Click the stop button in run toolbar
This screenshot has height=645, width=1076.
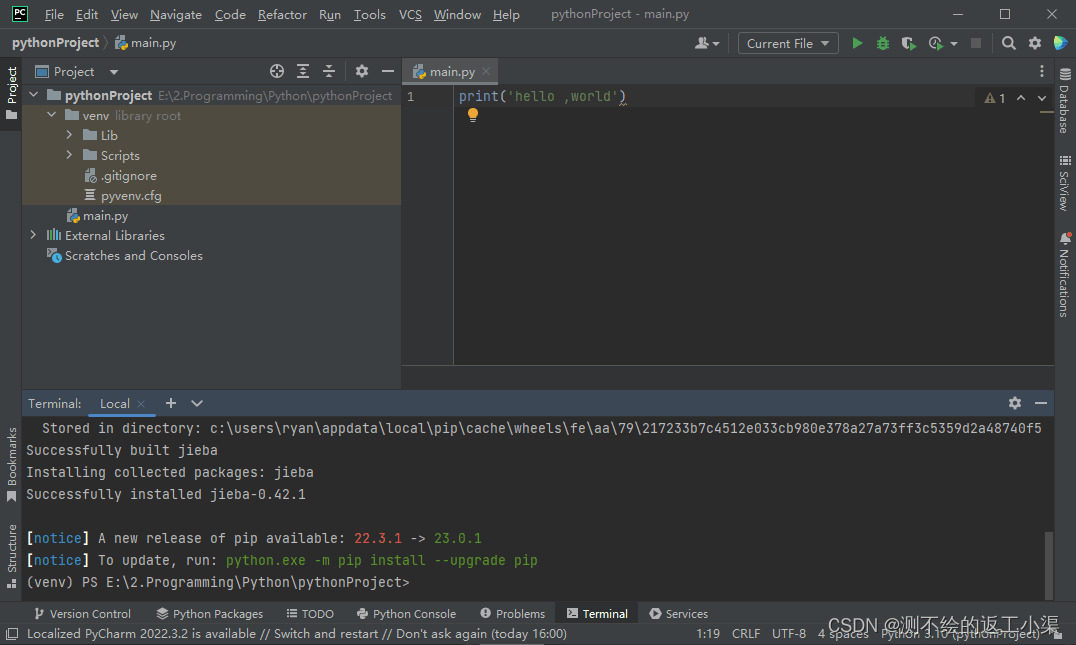coord(976,43)
